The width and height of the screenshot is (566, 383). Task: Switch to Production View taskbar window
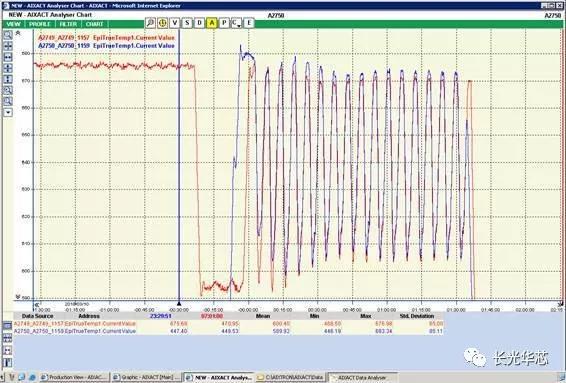(73, 377)
